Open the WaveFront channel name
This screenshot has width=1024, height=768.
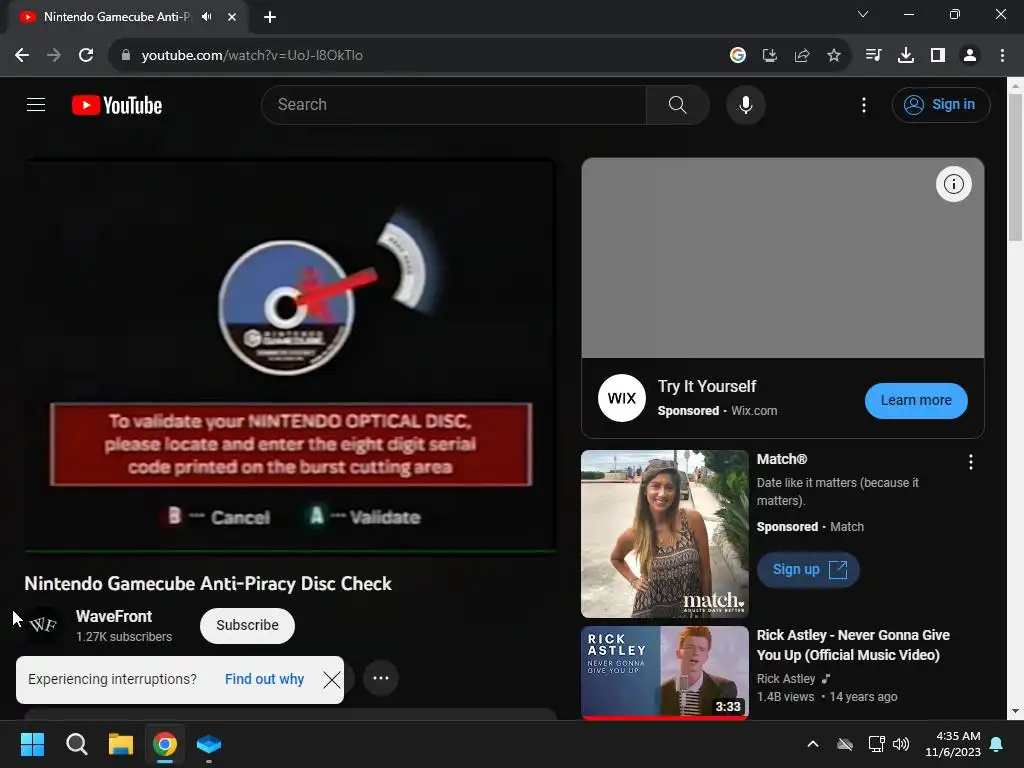(x=114, y=616)
